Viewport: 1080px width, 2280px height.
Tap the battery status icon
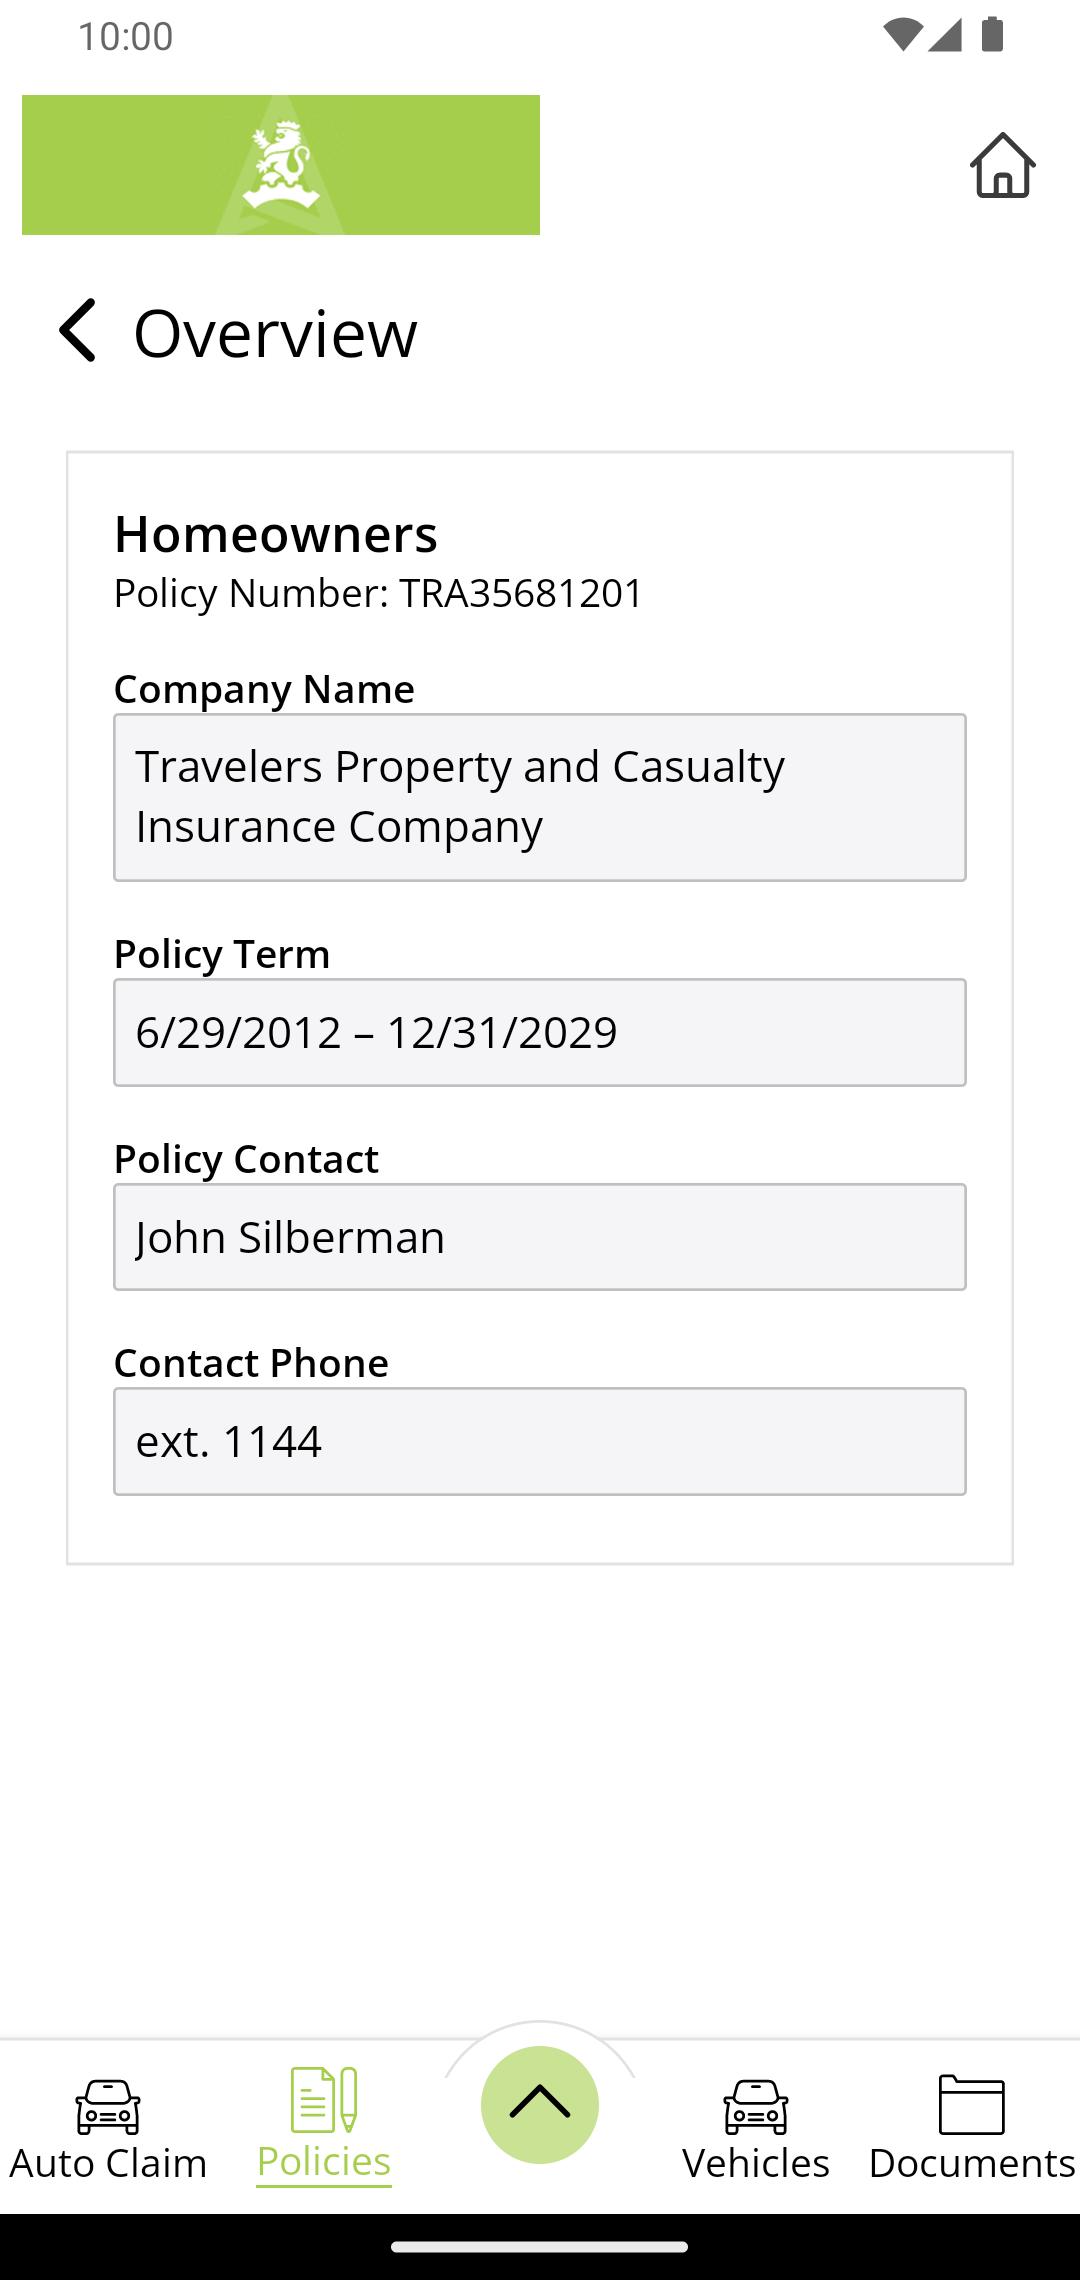pos(992,35)
